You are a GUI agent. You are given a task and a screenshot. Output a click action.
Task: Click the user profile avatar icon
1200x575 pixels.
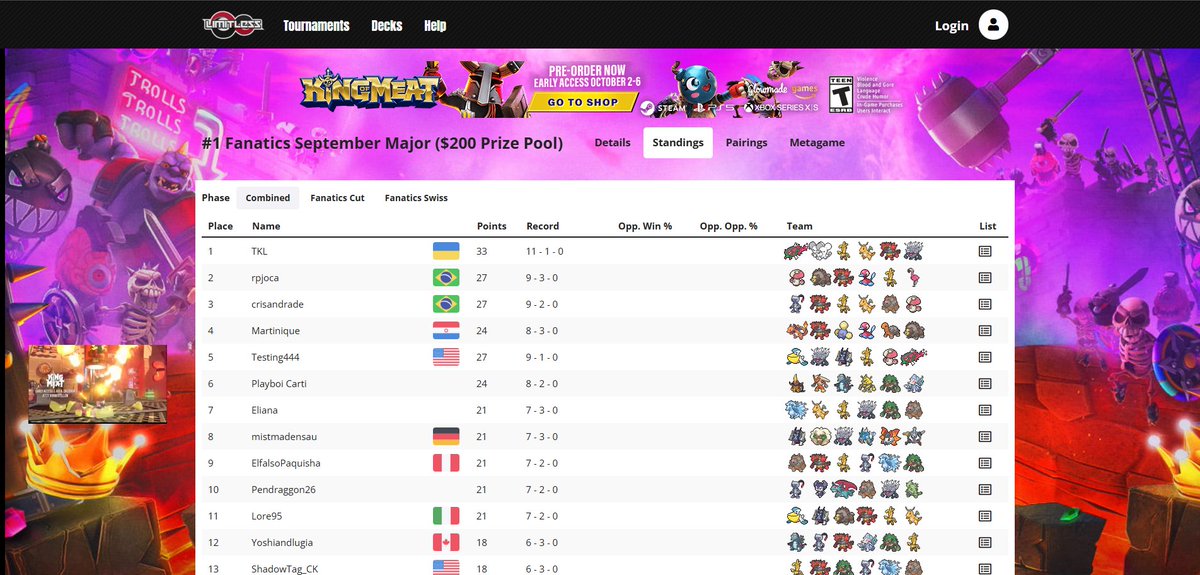993,25
